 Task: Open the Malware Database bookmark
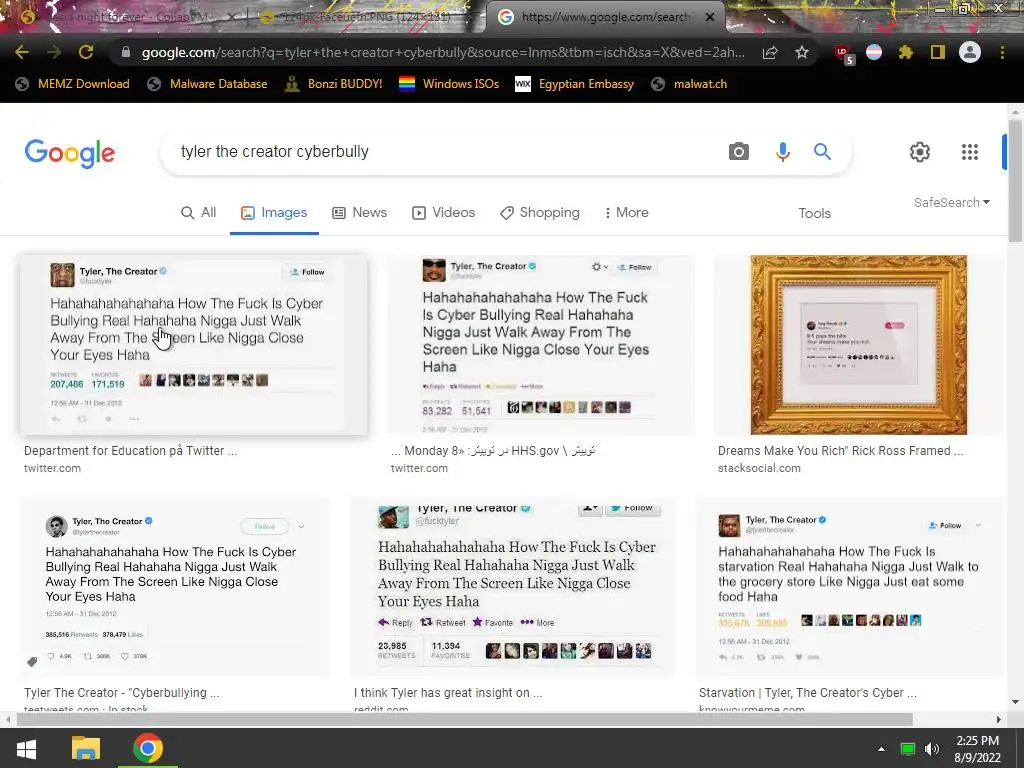207,84
